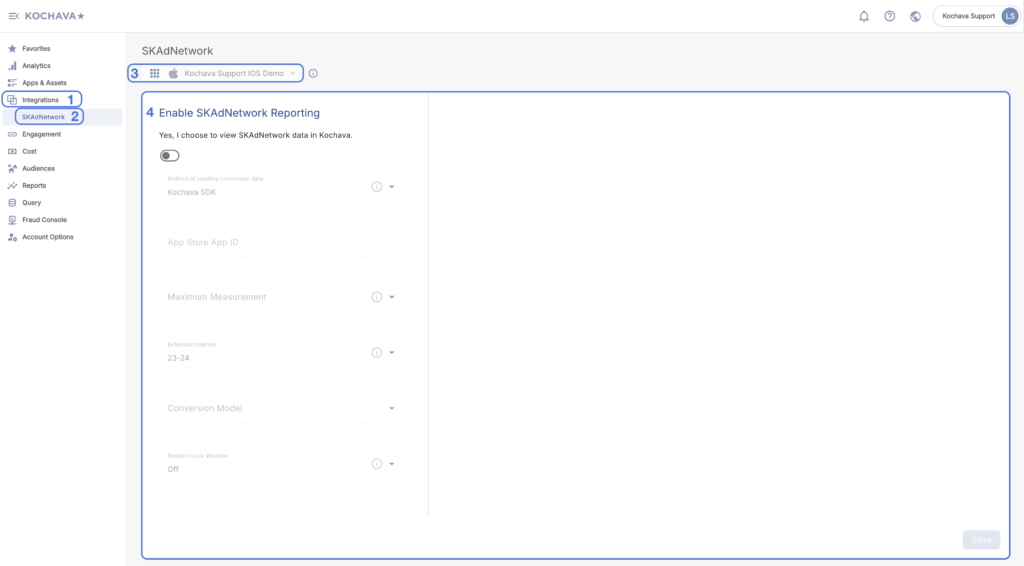Image resolution: width=1024 pixels, height=566 pixels.
Task: Open the app grid selector icon
Action: 155,73
